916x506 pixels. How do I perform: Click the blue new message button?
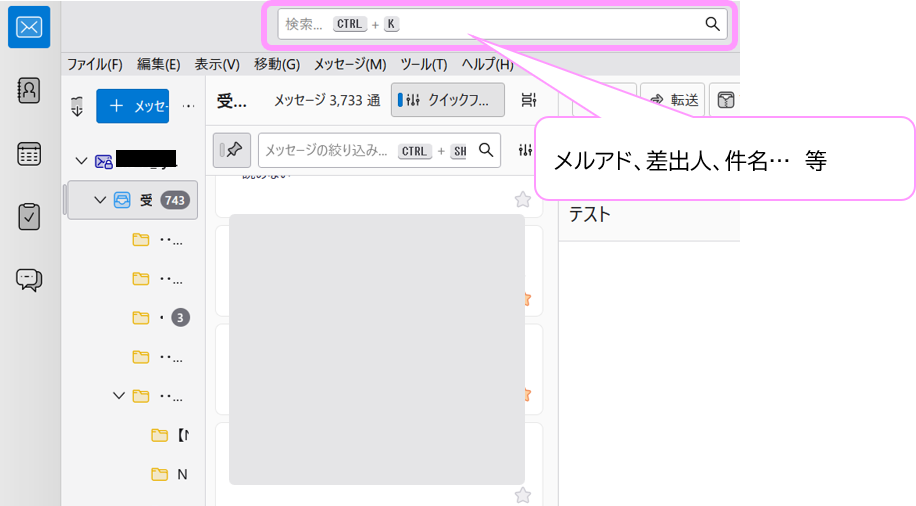coord(132,106)
